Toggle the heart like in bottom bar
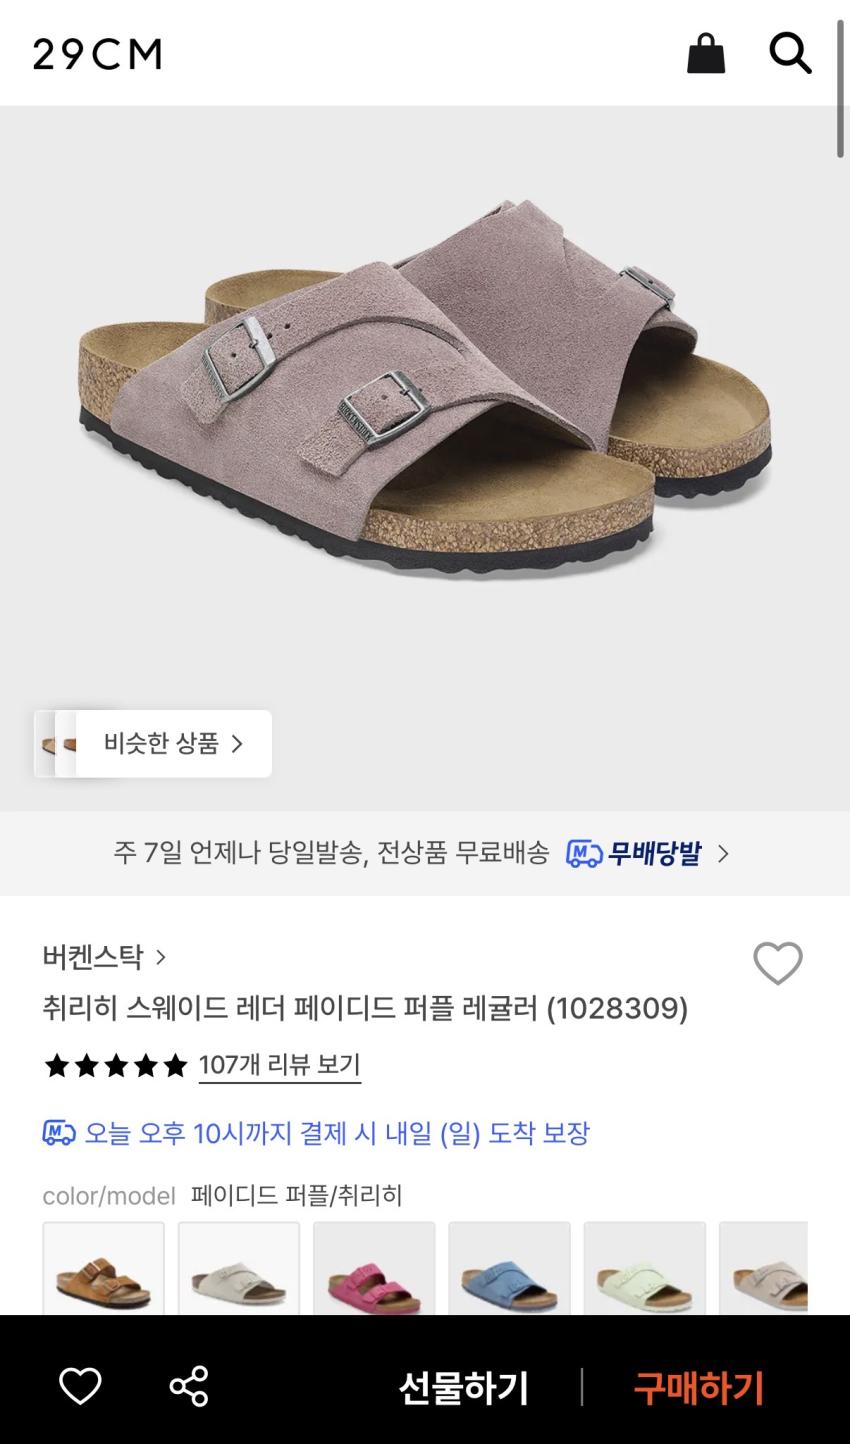Viewport: 850px width, 1444px height. pyautogui.click(x=80, y=1386)
